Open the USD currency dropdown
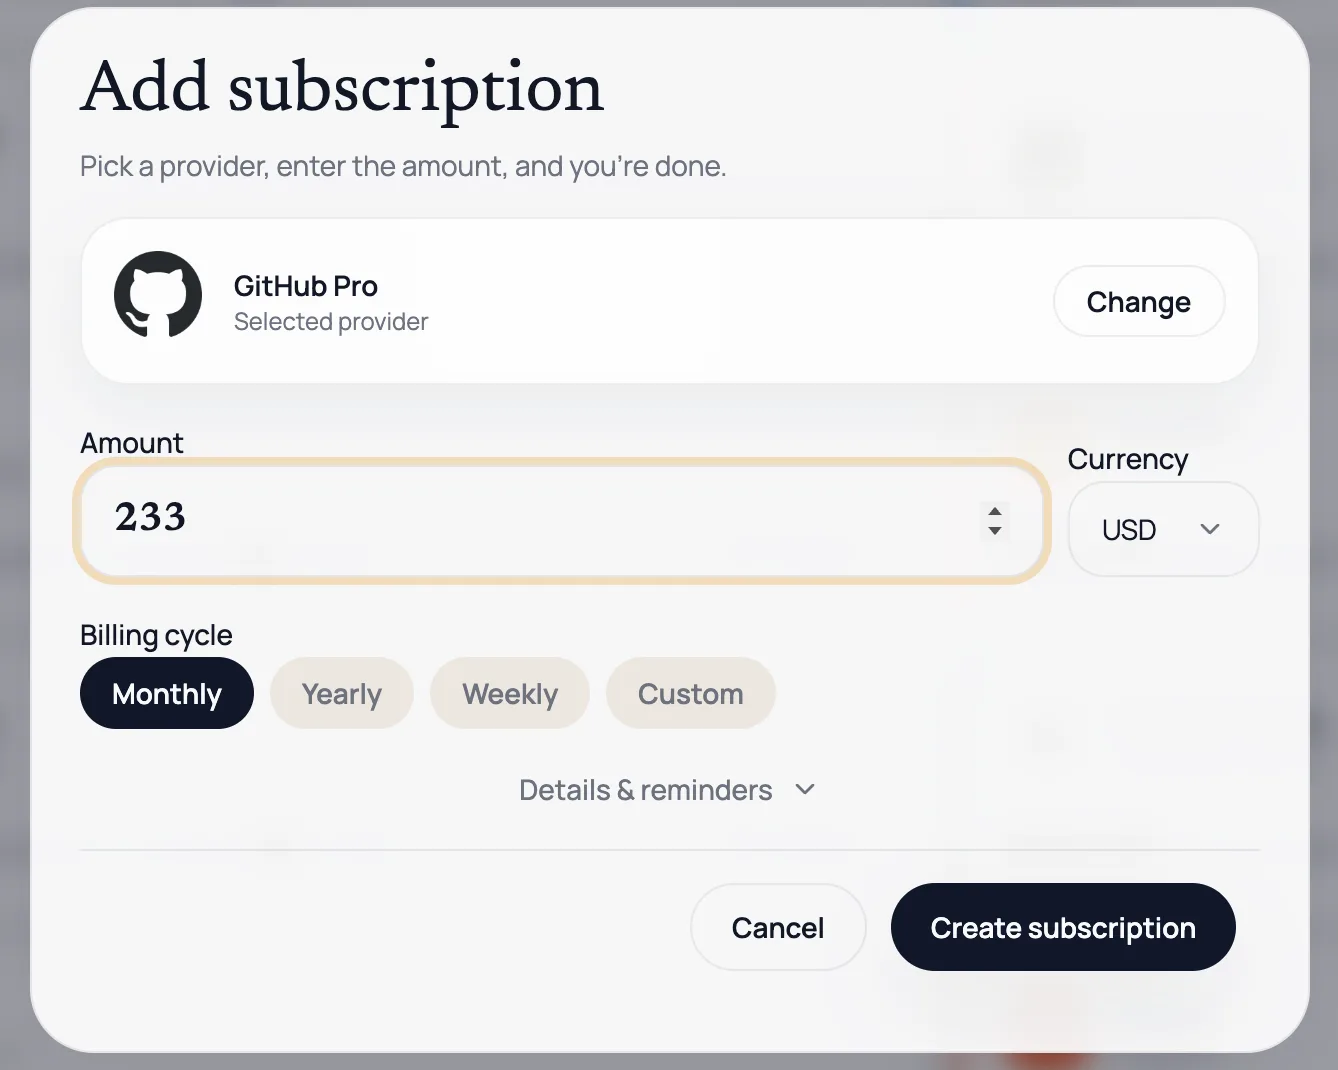Screen dimensions: 1338x1070 1163,529
